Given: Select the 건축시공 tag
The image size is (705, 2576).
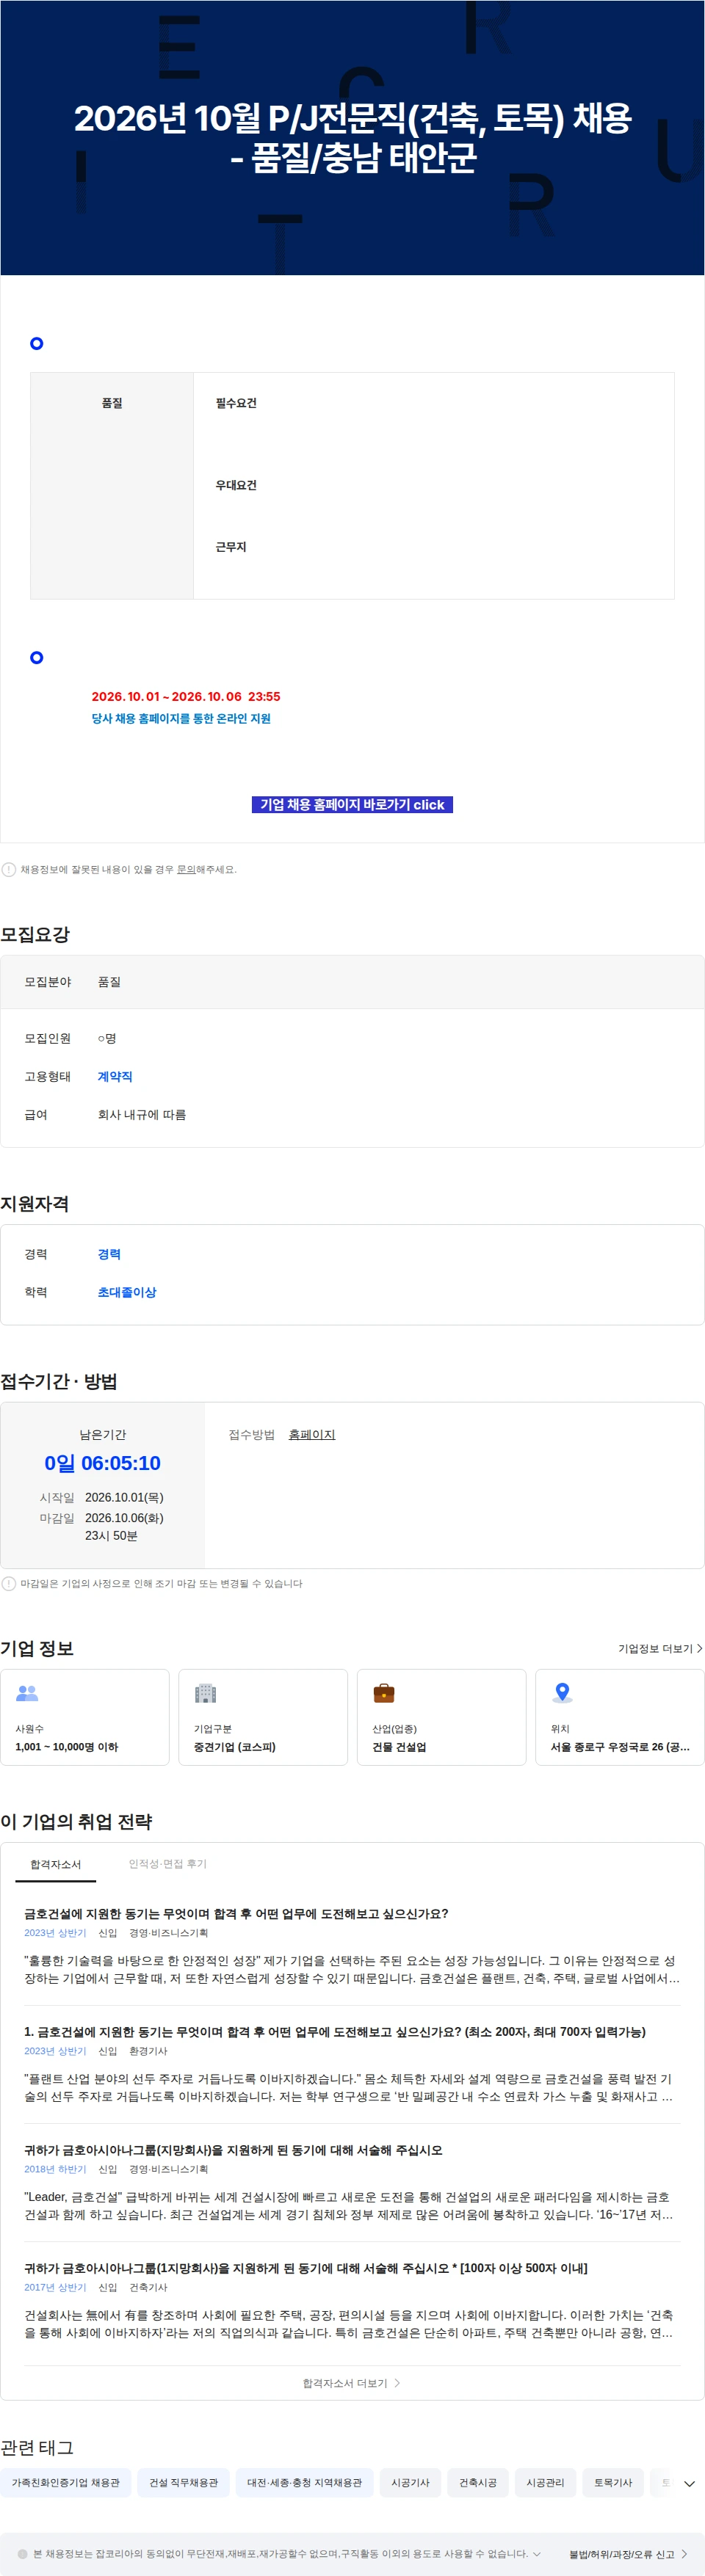Looking at the screenshot, I should [x=478, y=2482].
